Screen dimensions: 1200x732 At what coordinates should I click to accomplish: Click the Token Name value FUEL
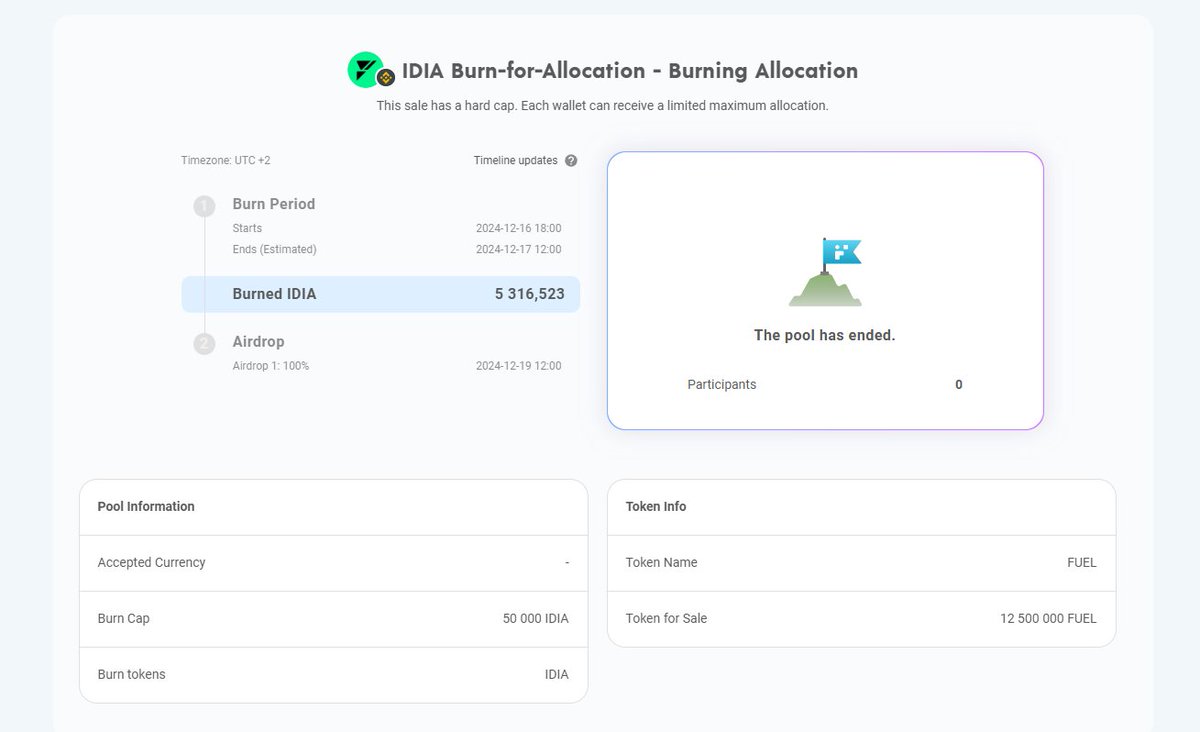1082,562
